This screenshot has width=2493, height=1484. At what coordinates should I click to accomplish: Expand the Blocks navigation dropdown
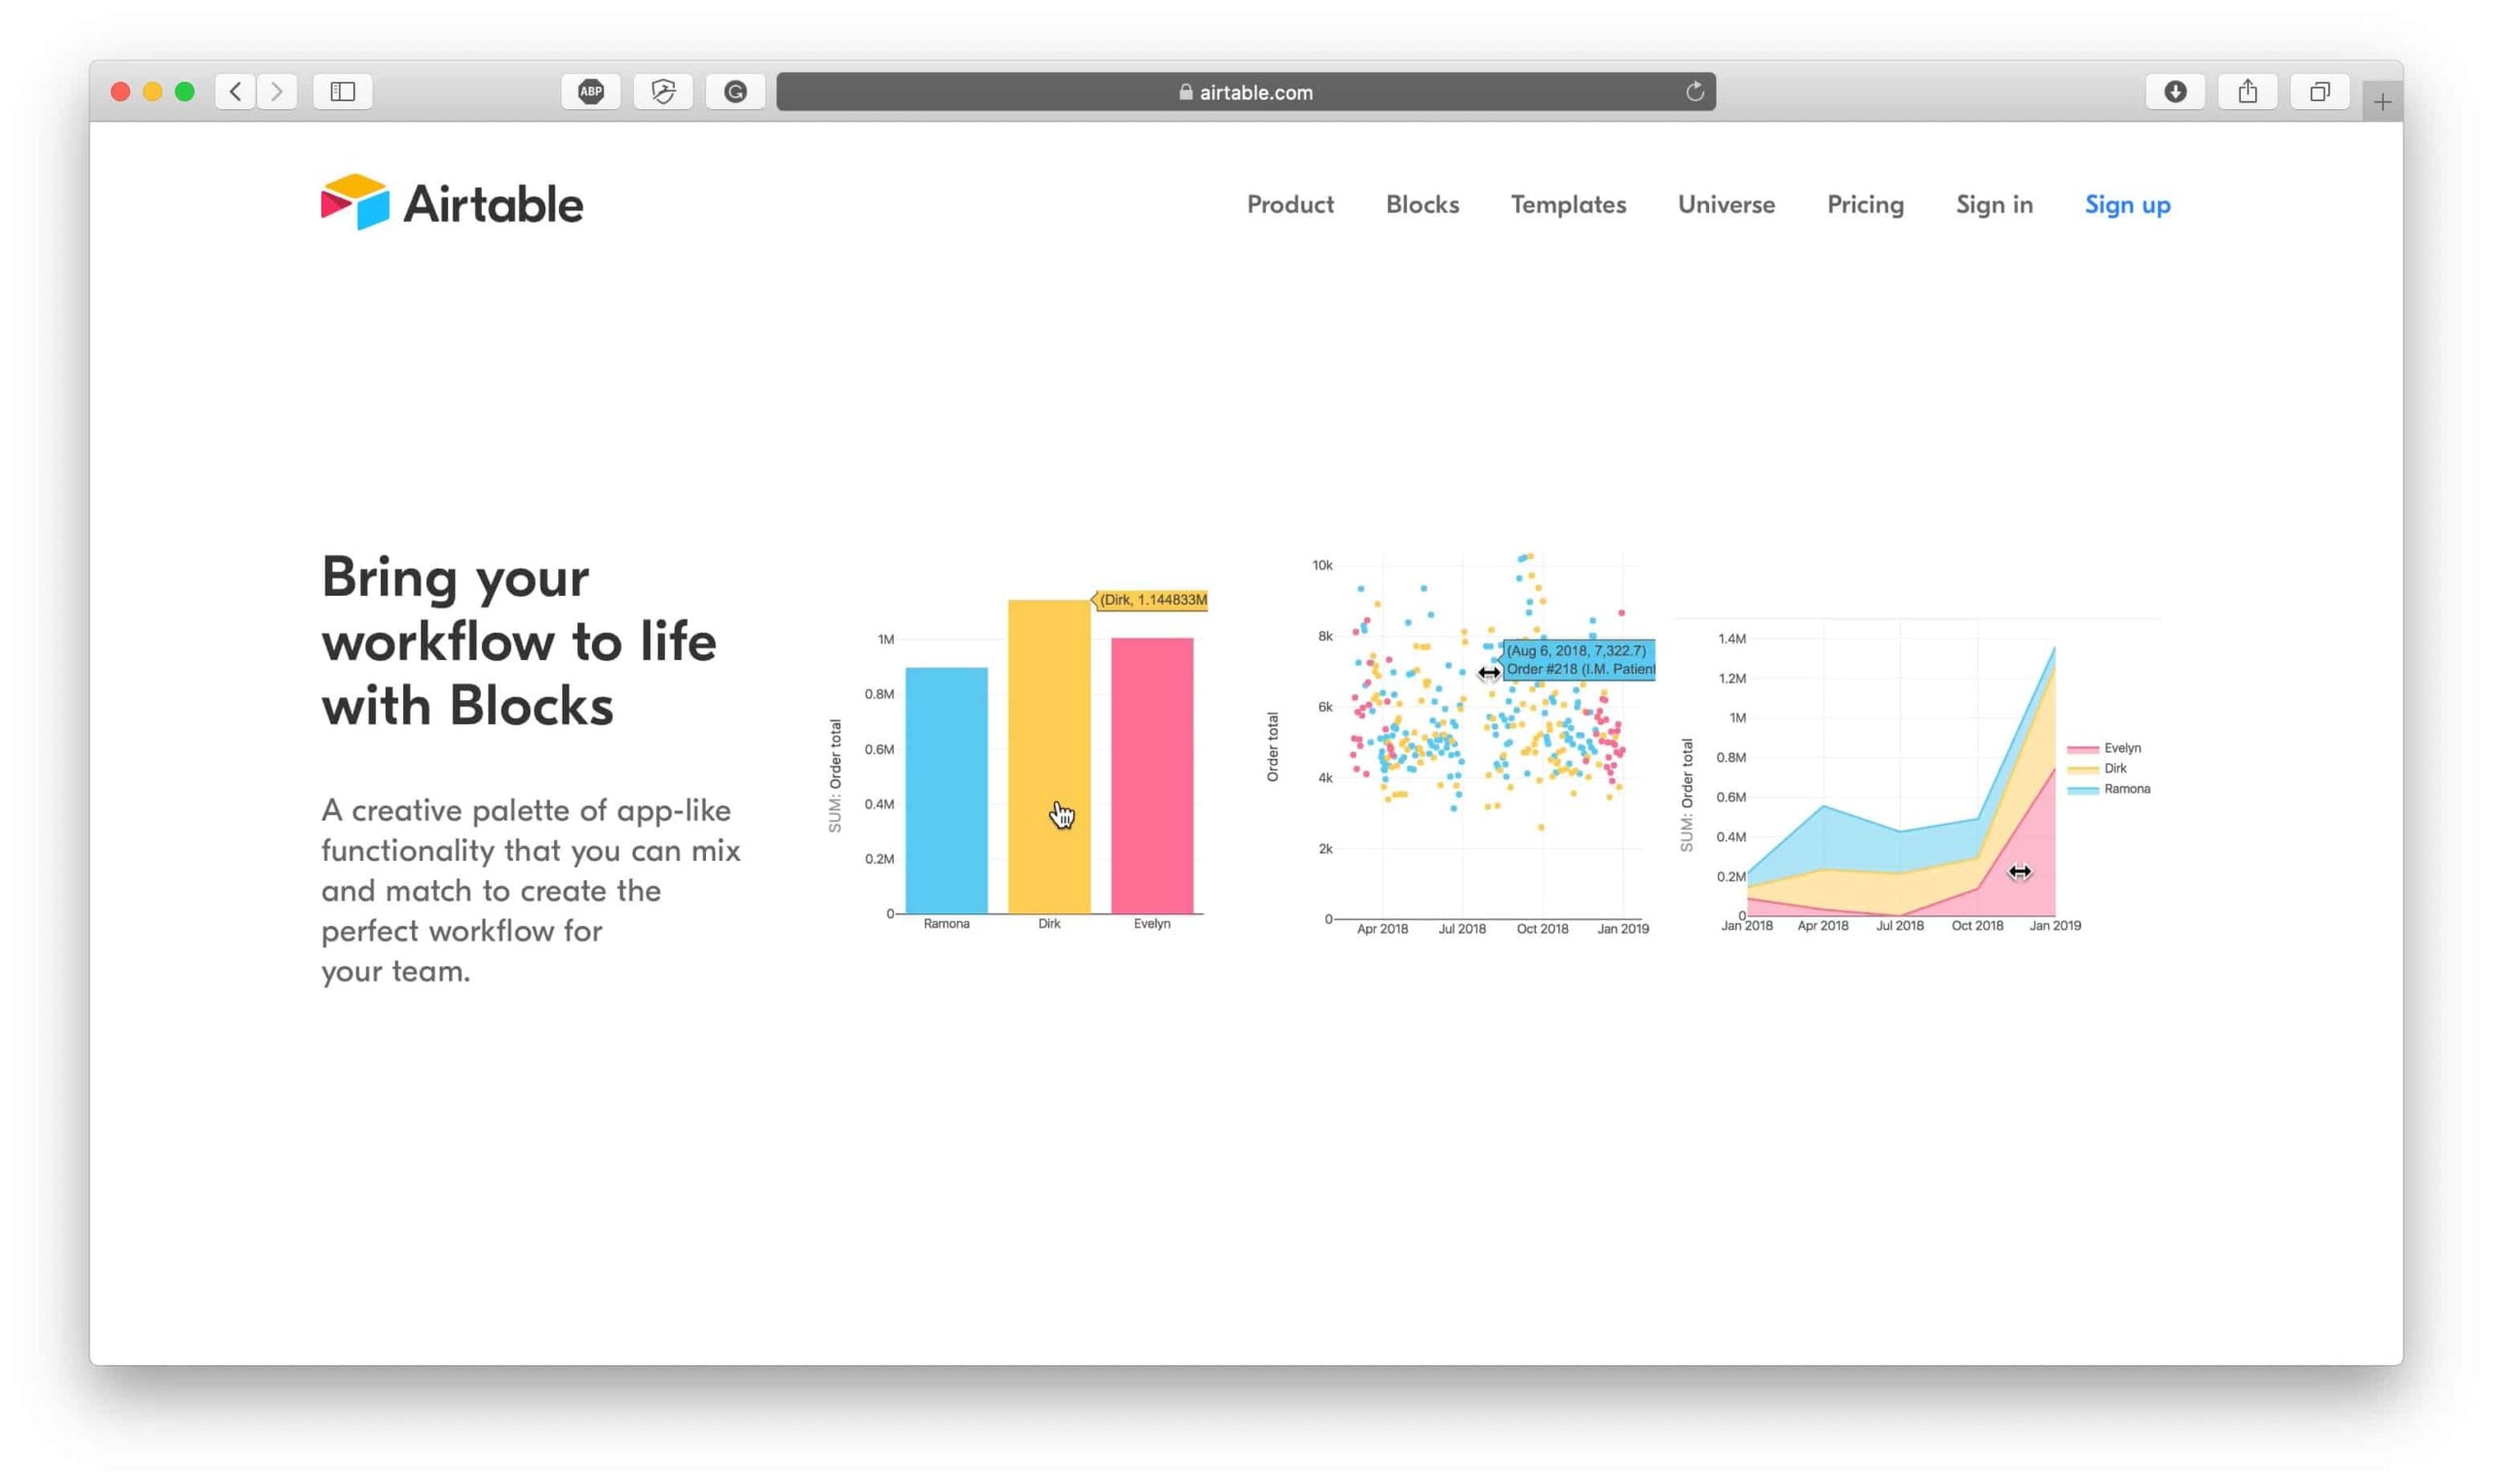pos(1423,204)
